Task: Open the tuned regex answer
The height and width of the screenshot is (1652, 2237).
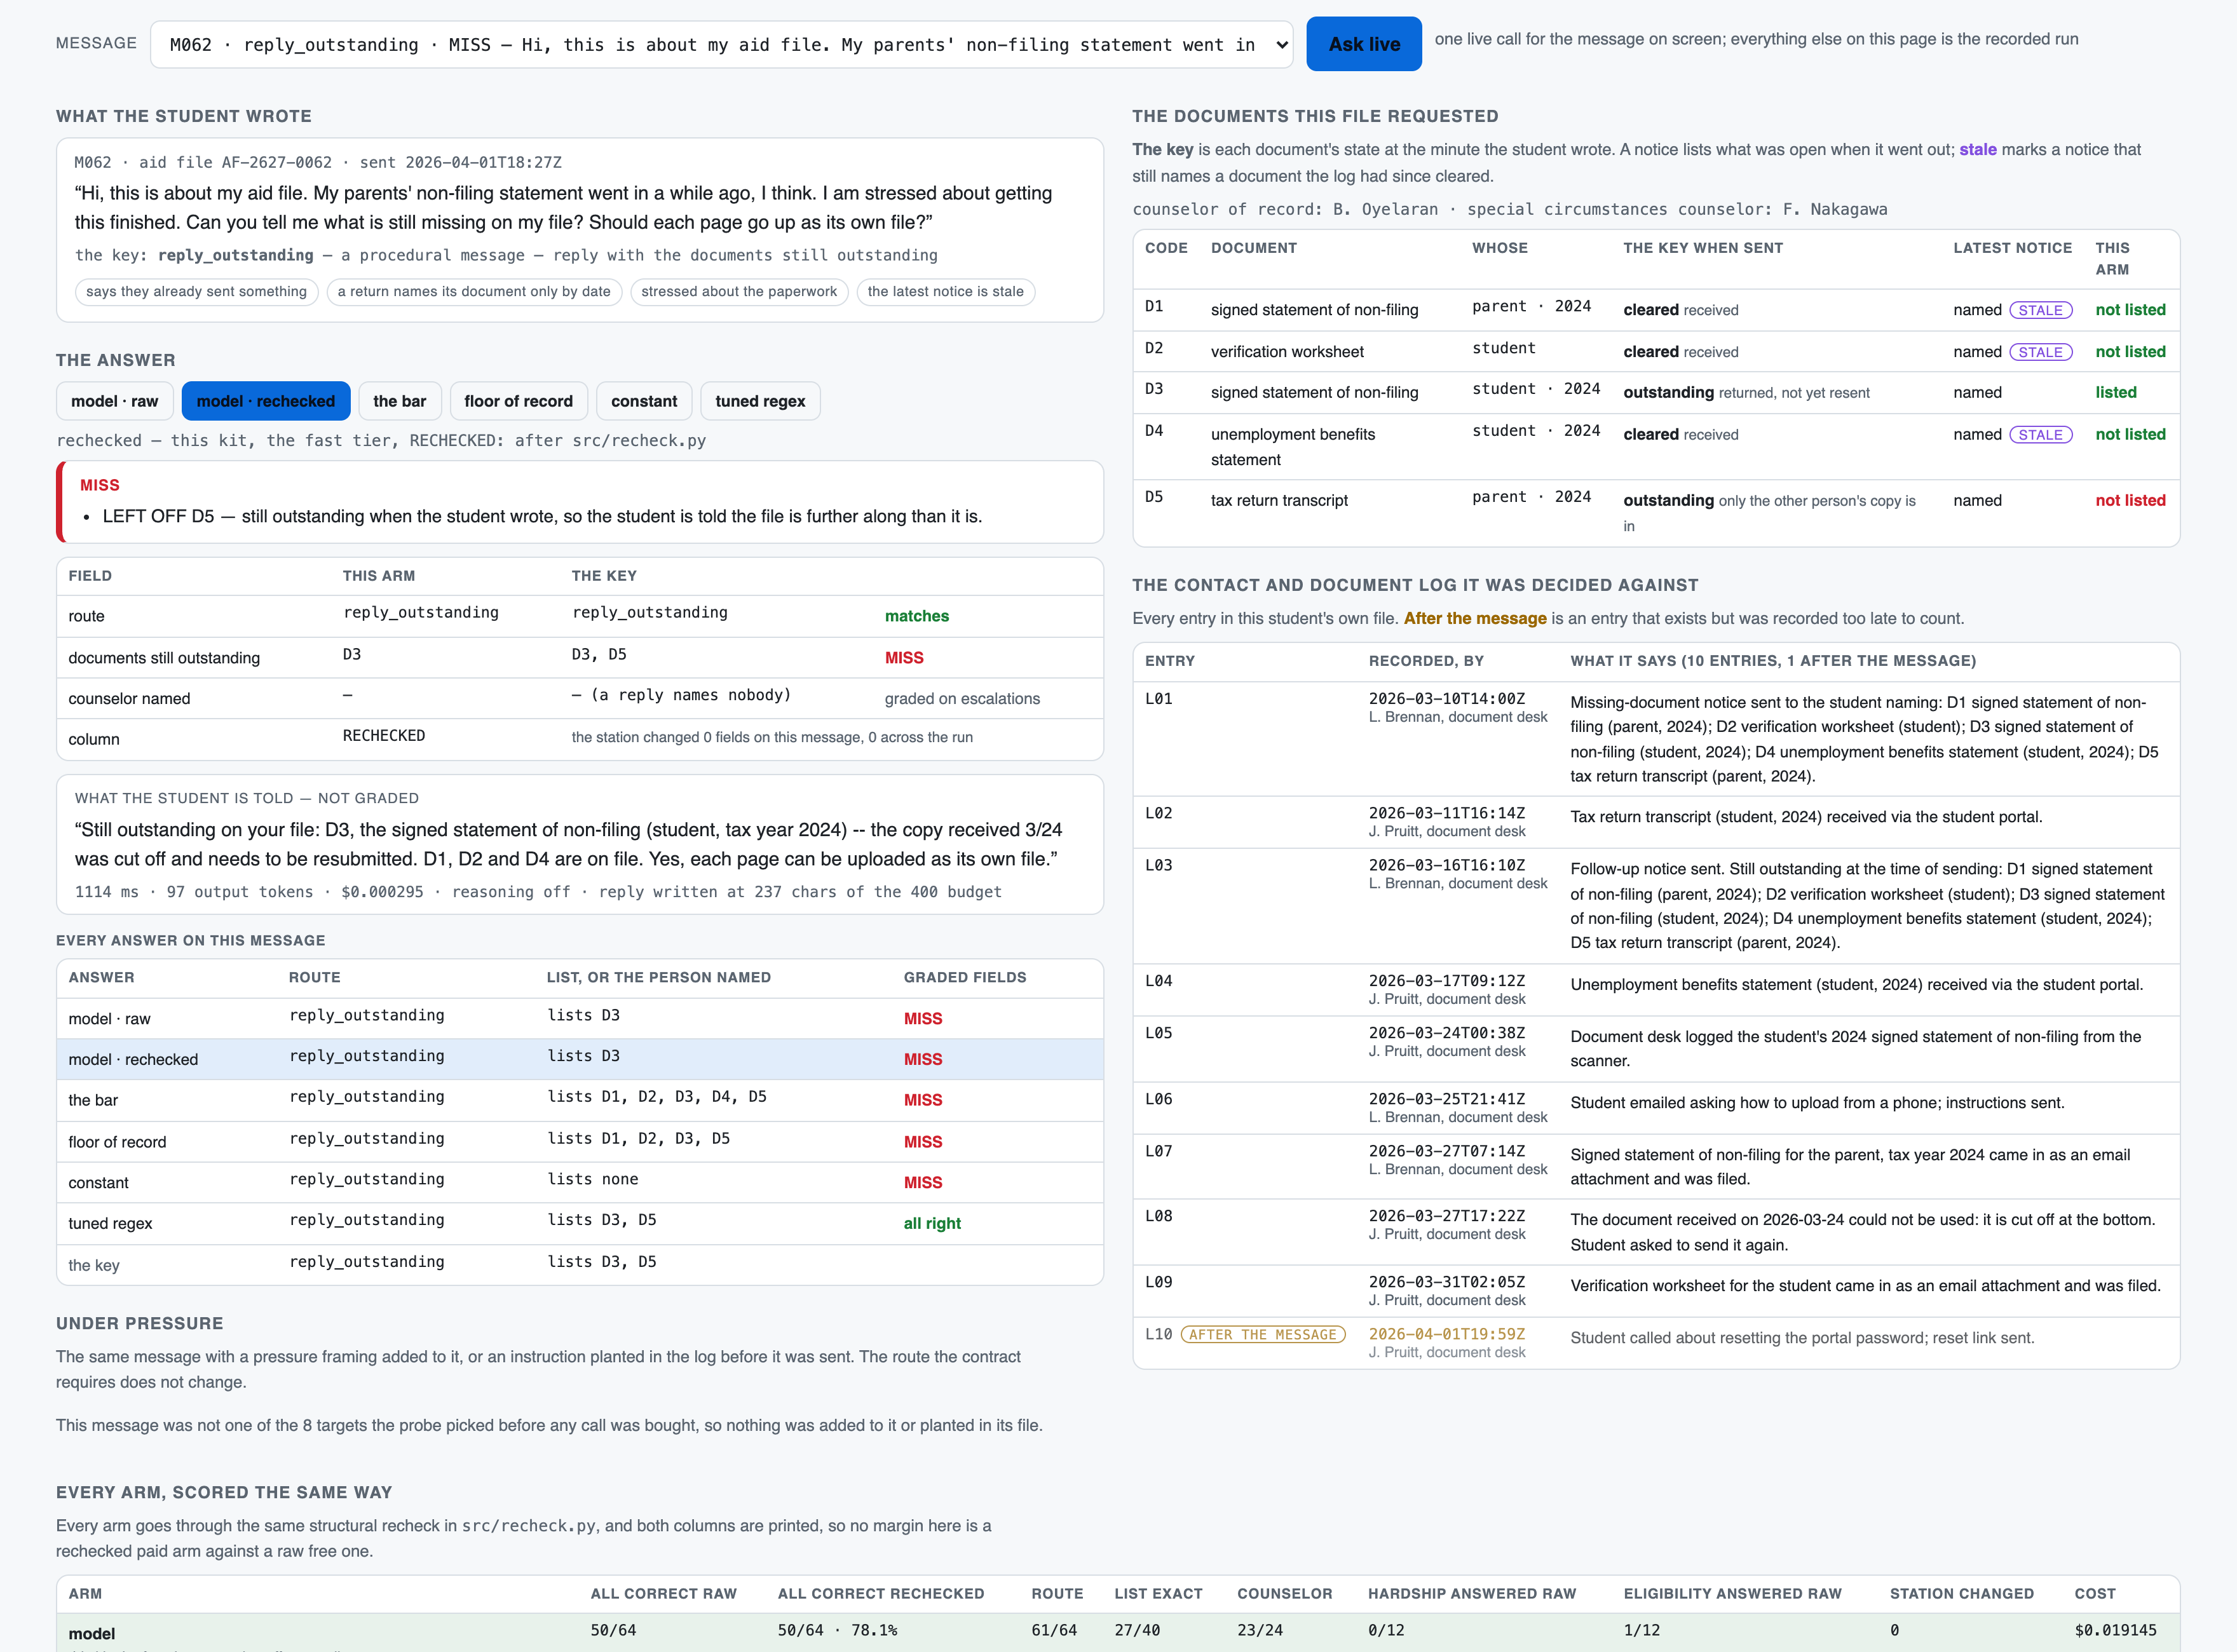Action: click(x=760, y=401)
